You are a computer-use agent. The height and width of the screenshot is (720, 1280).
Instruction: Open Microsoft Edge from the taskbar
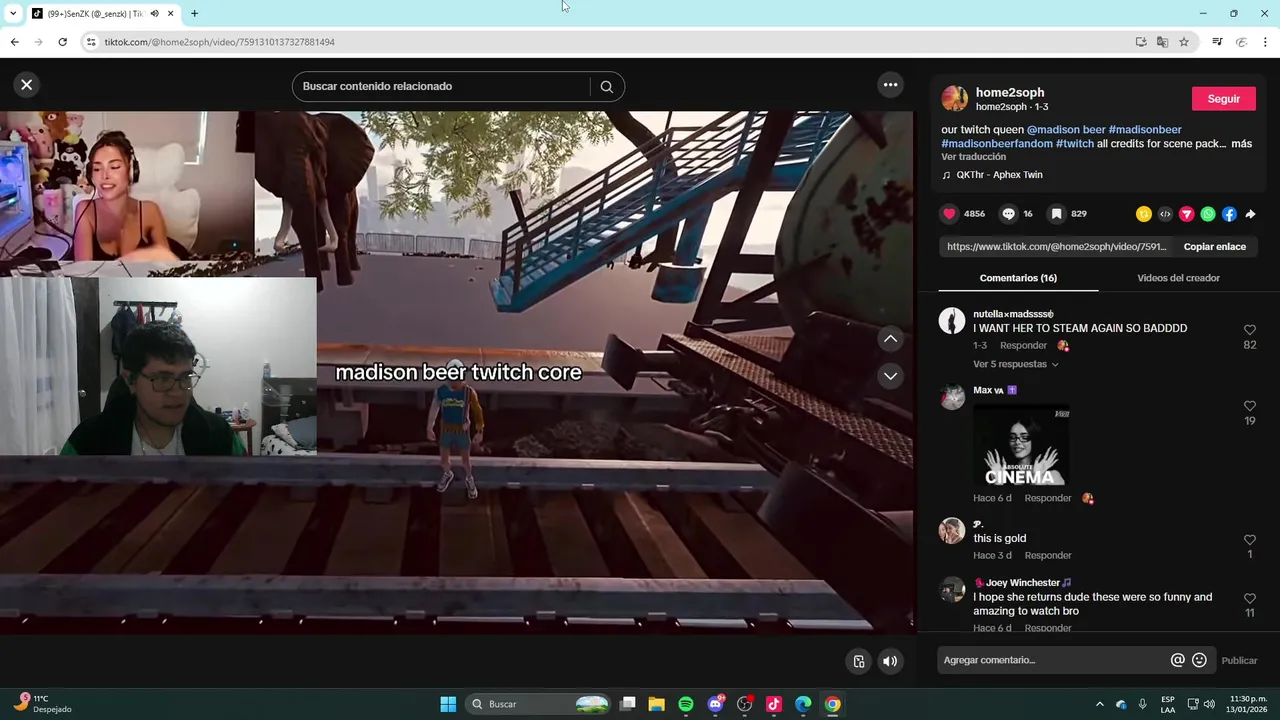(803, 704)
